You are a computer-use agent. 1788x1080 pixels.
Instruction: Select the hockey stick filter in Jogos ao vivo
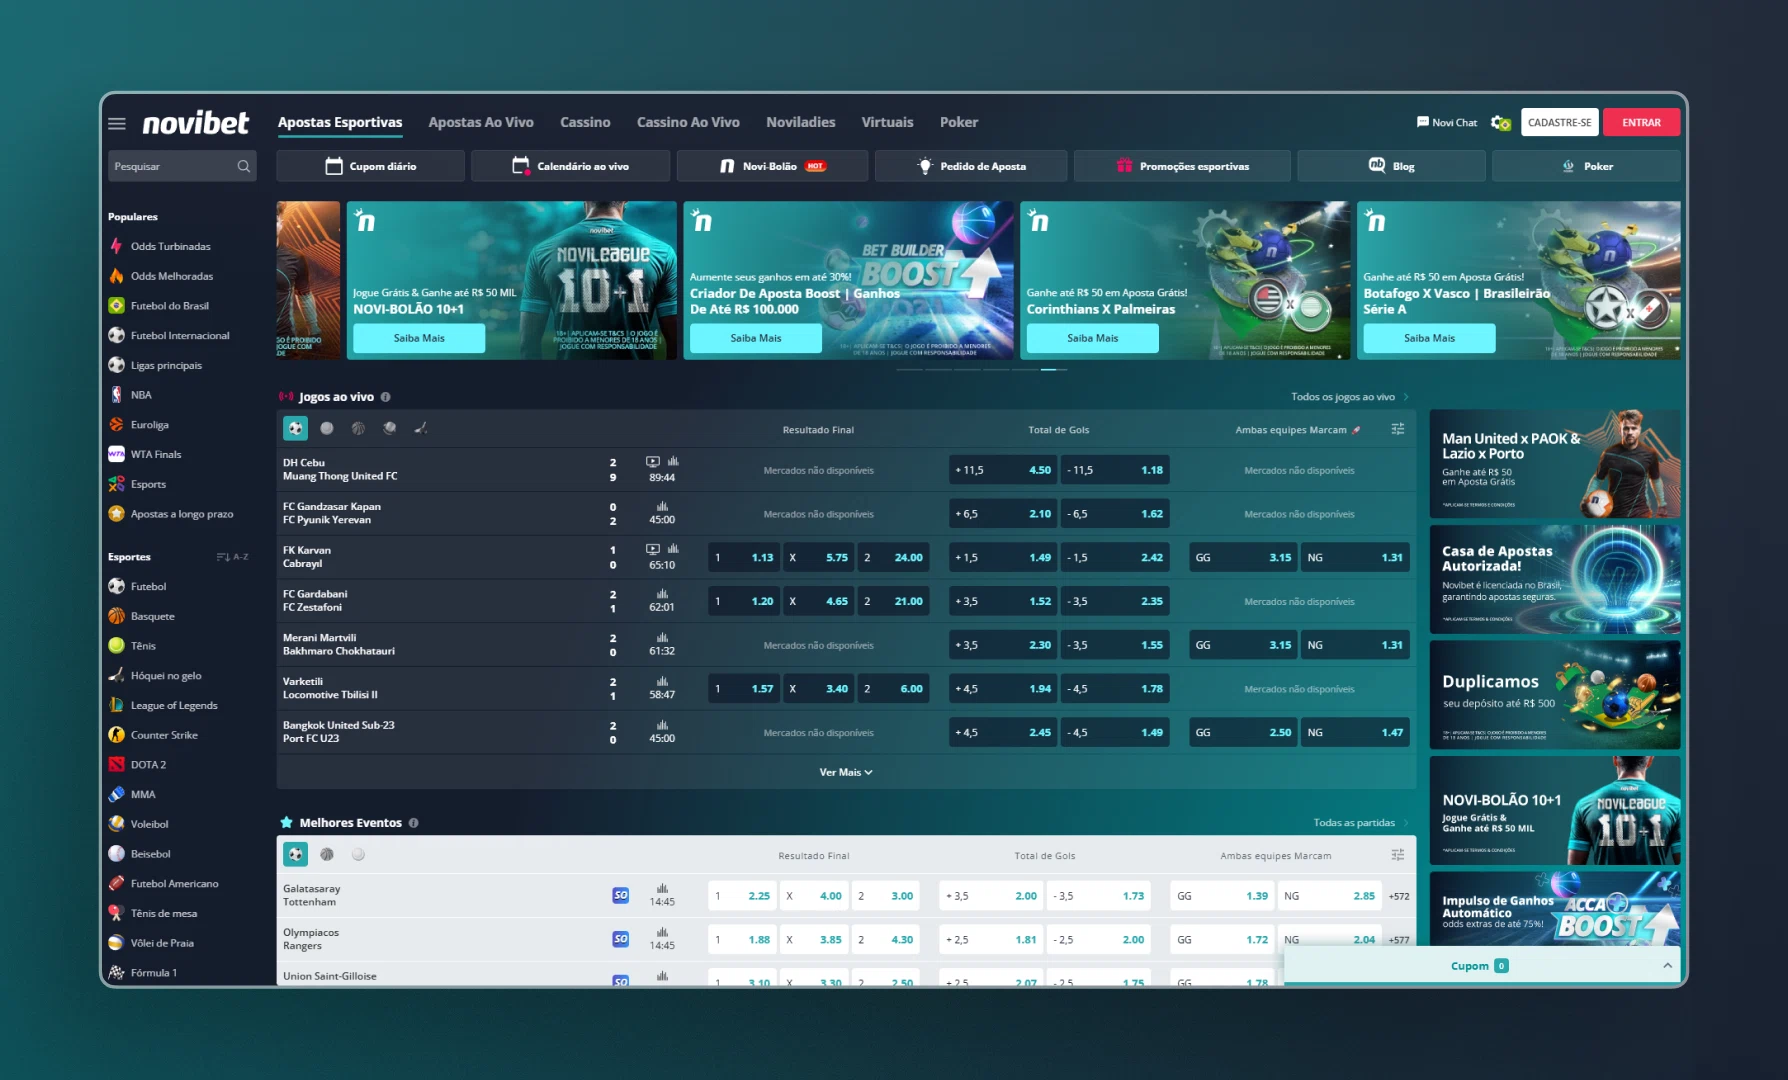(421, 428)
